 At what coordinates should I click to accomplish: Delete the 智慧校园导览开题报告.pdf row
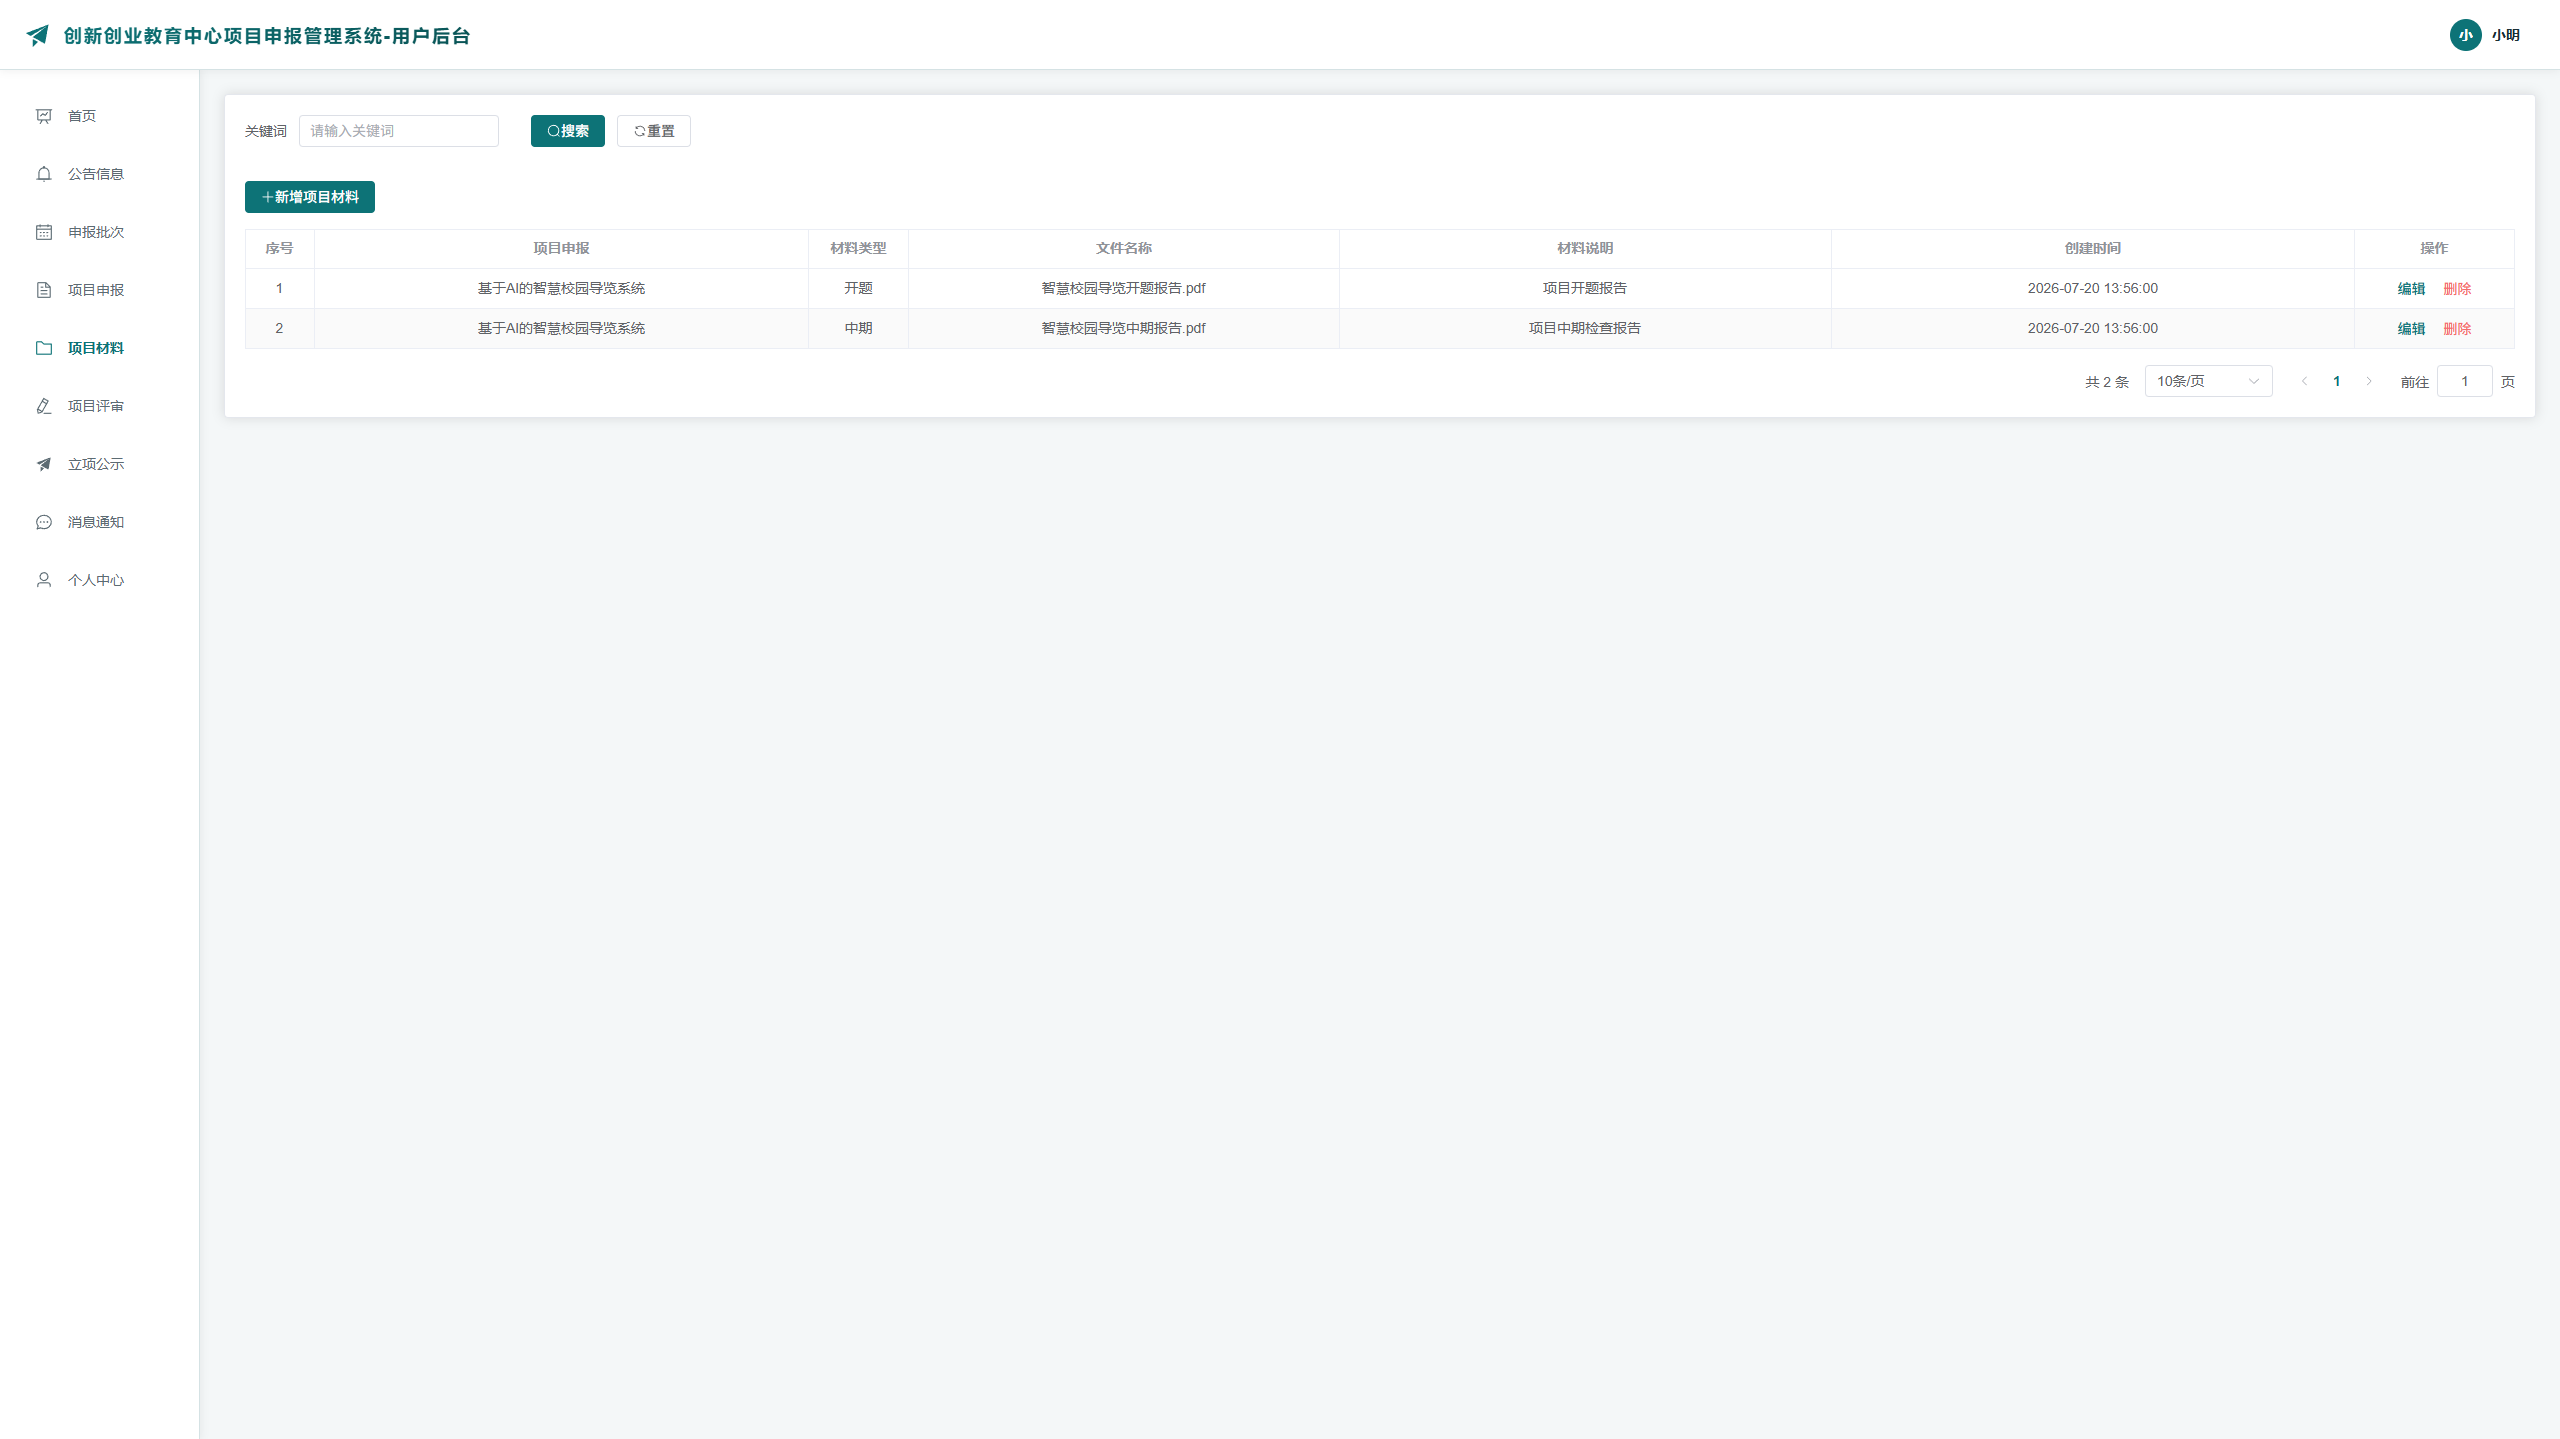pyautogui.click(x=2457, y=289)
